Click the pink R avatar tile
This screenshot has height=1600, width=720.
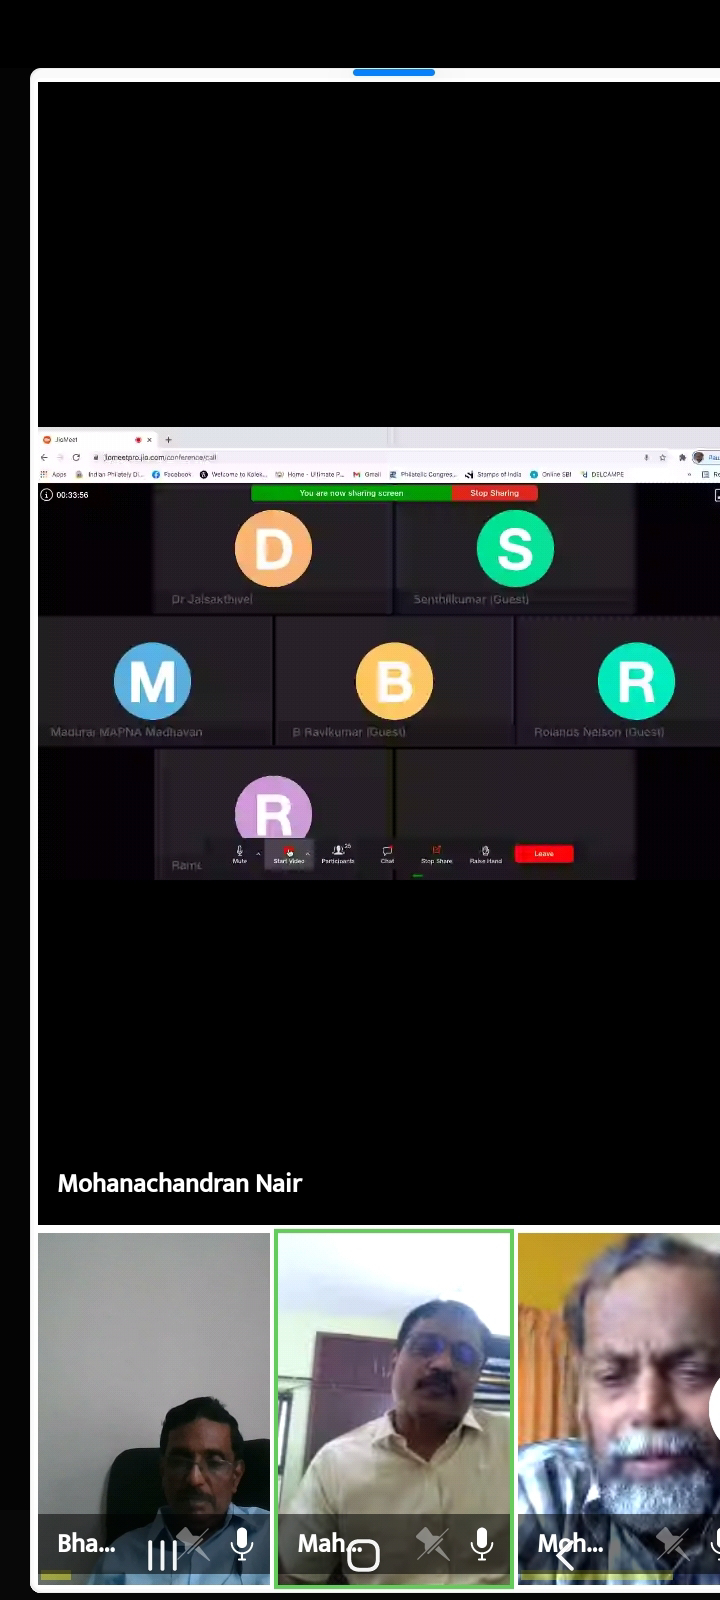(x=273, y=814)
